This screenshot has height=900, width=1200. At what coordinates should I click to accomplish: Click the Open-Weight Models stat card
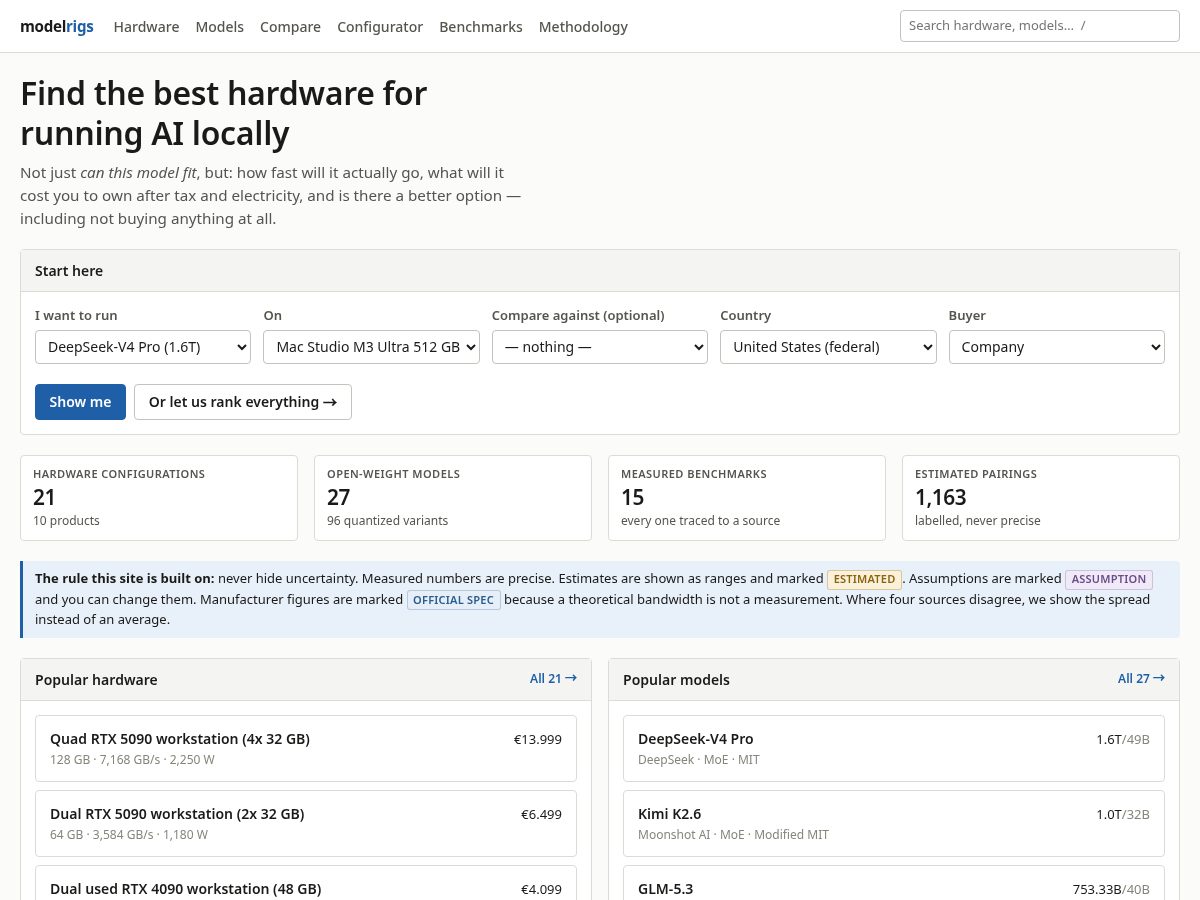pos(453,498)
